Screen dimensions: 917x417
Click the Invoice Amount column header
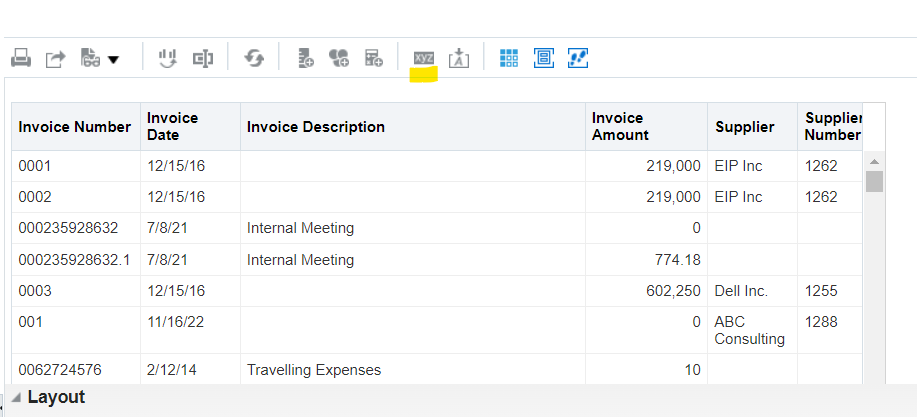pyautogui.click(x=620, y=126)
